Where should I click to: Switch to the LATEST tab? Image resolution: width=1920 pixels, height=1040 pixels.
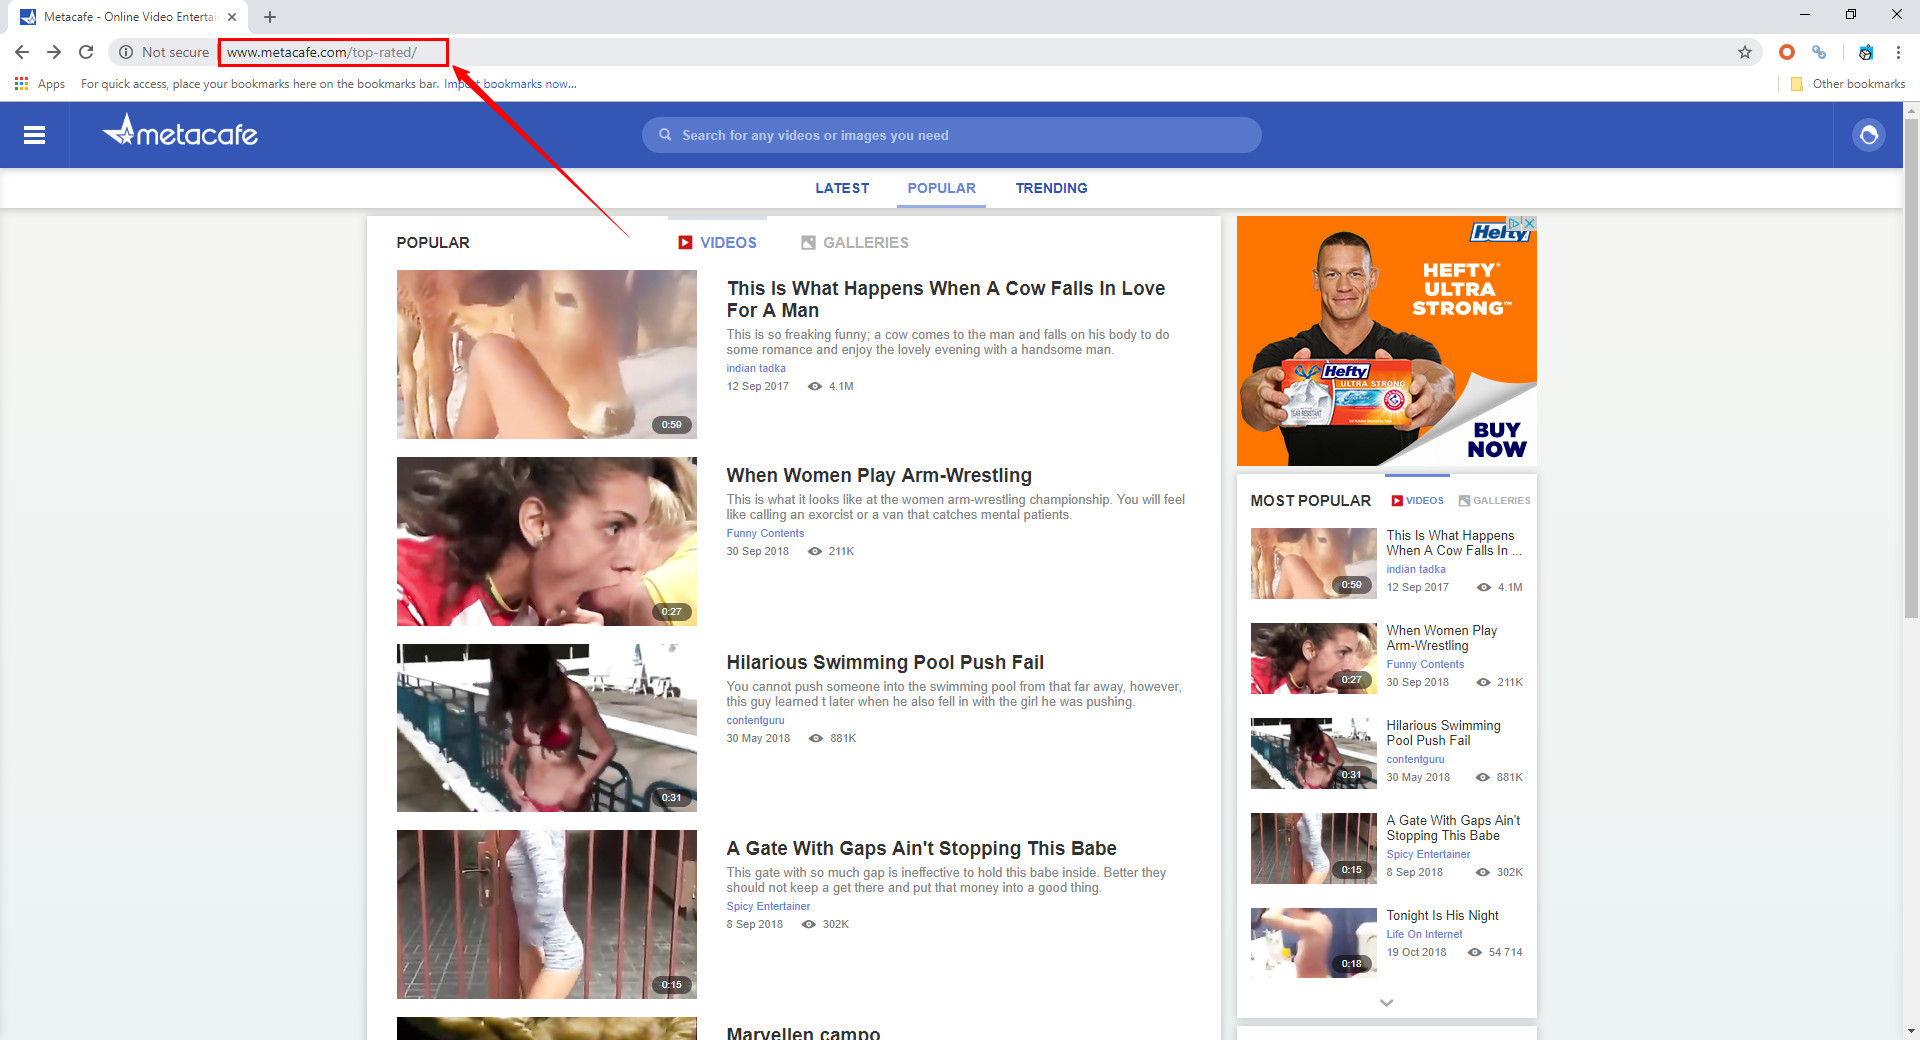(x=842, y=188)
